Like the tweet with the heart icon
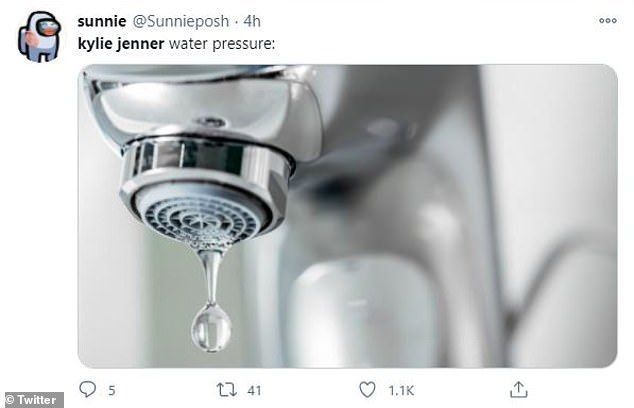Image resolution: width=634 pixels, height=408 pixels. tap(369, 390)
